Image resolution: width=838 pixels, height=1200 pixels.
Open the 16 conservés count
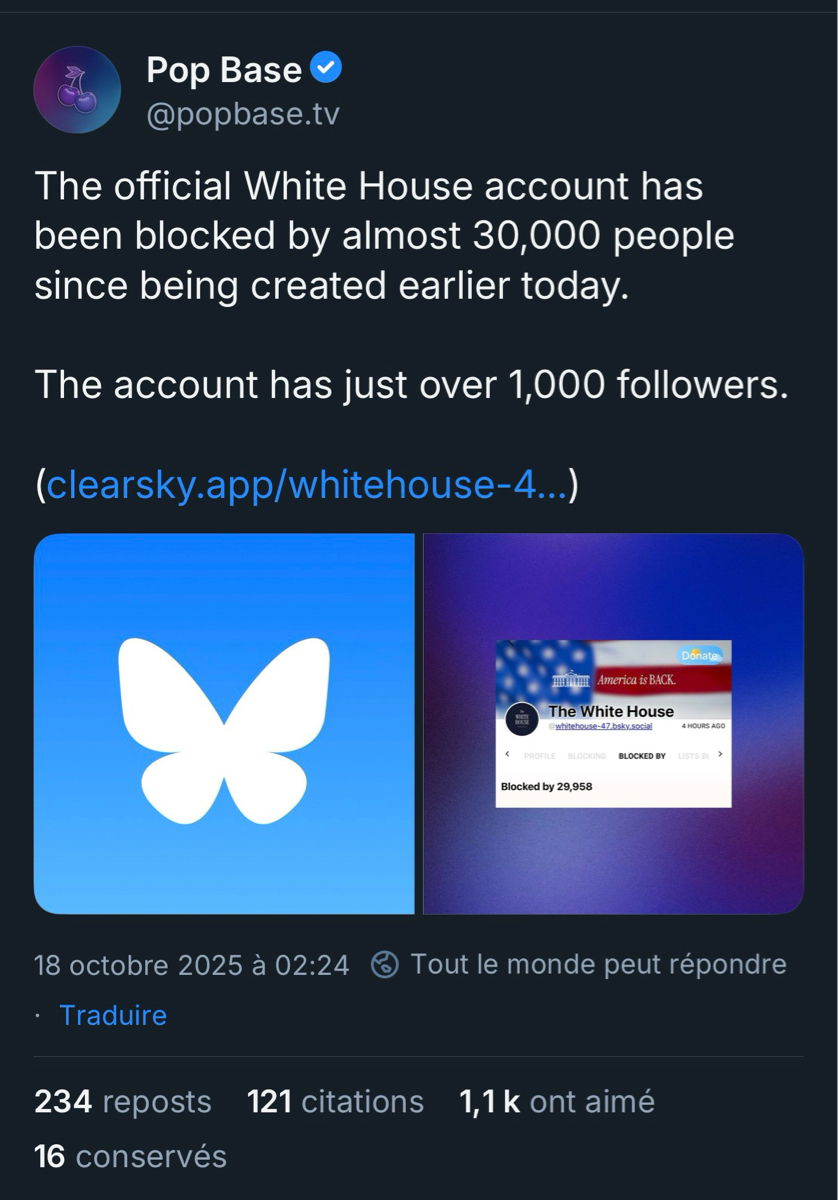pos(130,1156)
